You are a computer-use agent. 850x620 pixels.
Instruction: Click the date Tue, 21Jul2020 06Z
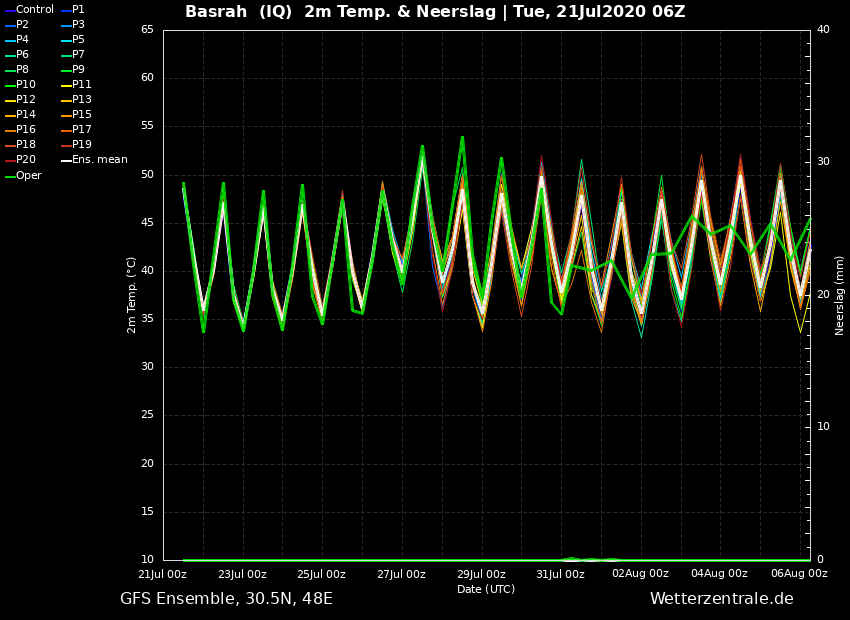(x=600, y=11)
